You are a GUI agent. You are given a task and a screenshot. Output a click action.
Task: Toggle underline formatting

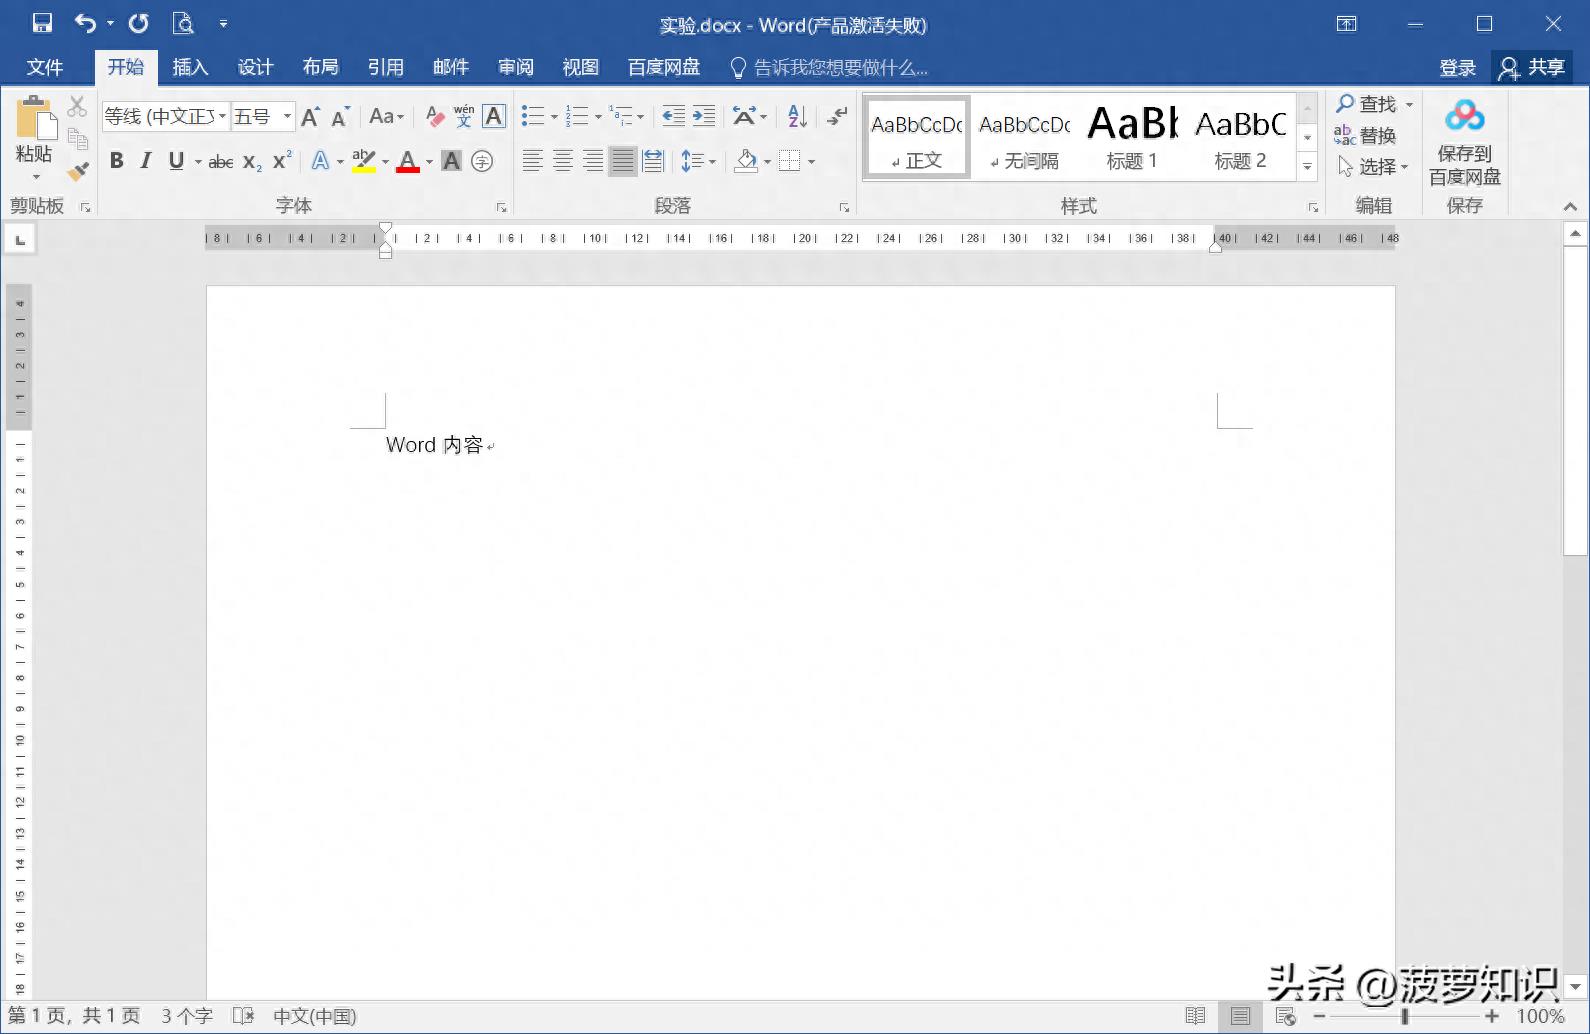[x=176, y=161]
